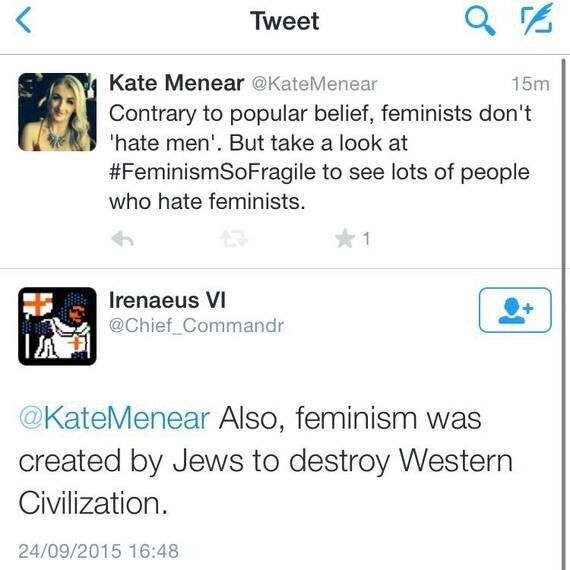Tap the 24/09/2015 16:48 timestamp

coord(99,551)
